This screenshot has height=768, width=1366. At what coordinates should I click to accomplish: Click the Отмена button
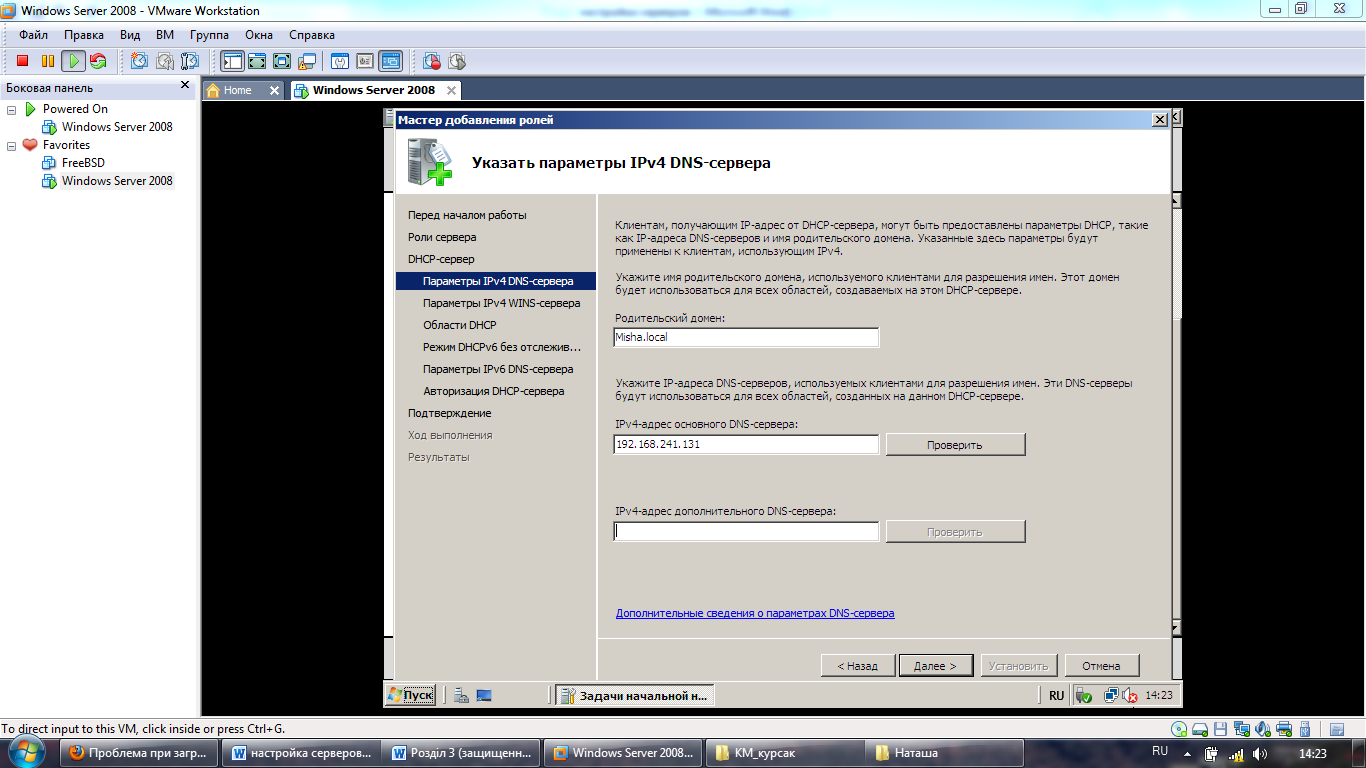(1101, 665)
